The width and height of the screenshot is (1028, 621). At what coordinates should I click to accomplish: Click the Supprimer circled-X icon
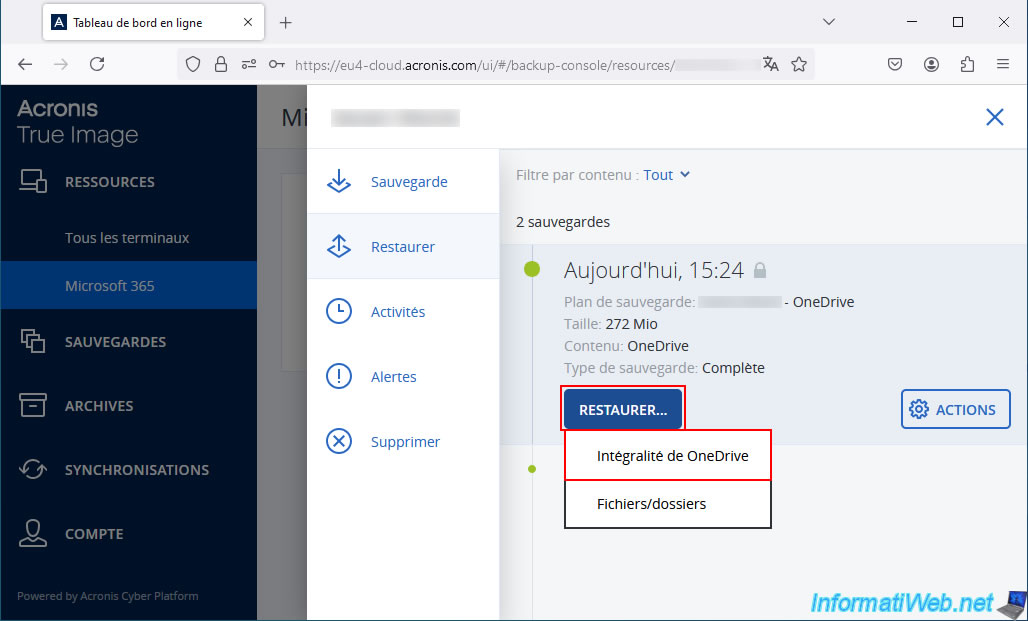click(339, 441)
